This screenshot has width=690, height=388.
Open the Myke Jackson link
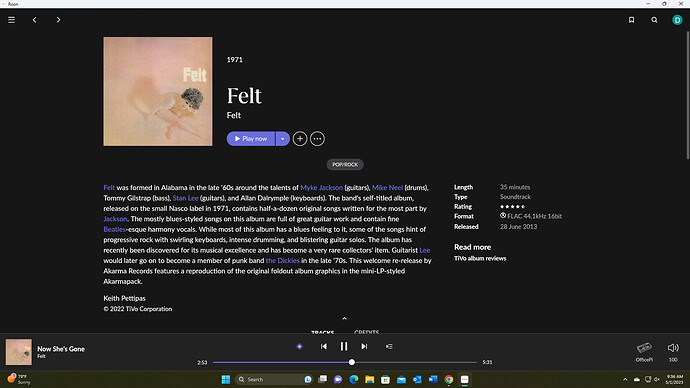(x=322, y=187)
